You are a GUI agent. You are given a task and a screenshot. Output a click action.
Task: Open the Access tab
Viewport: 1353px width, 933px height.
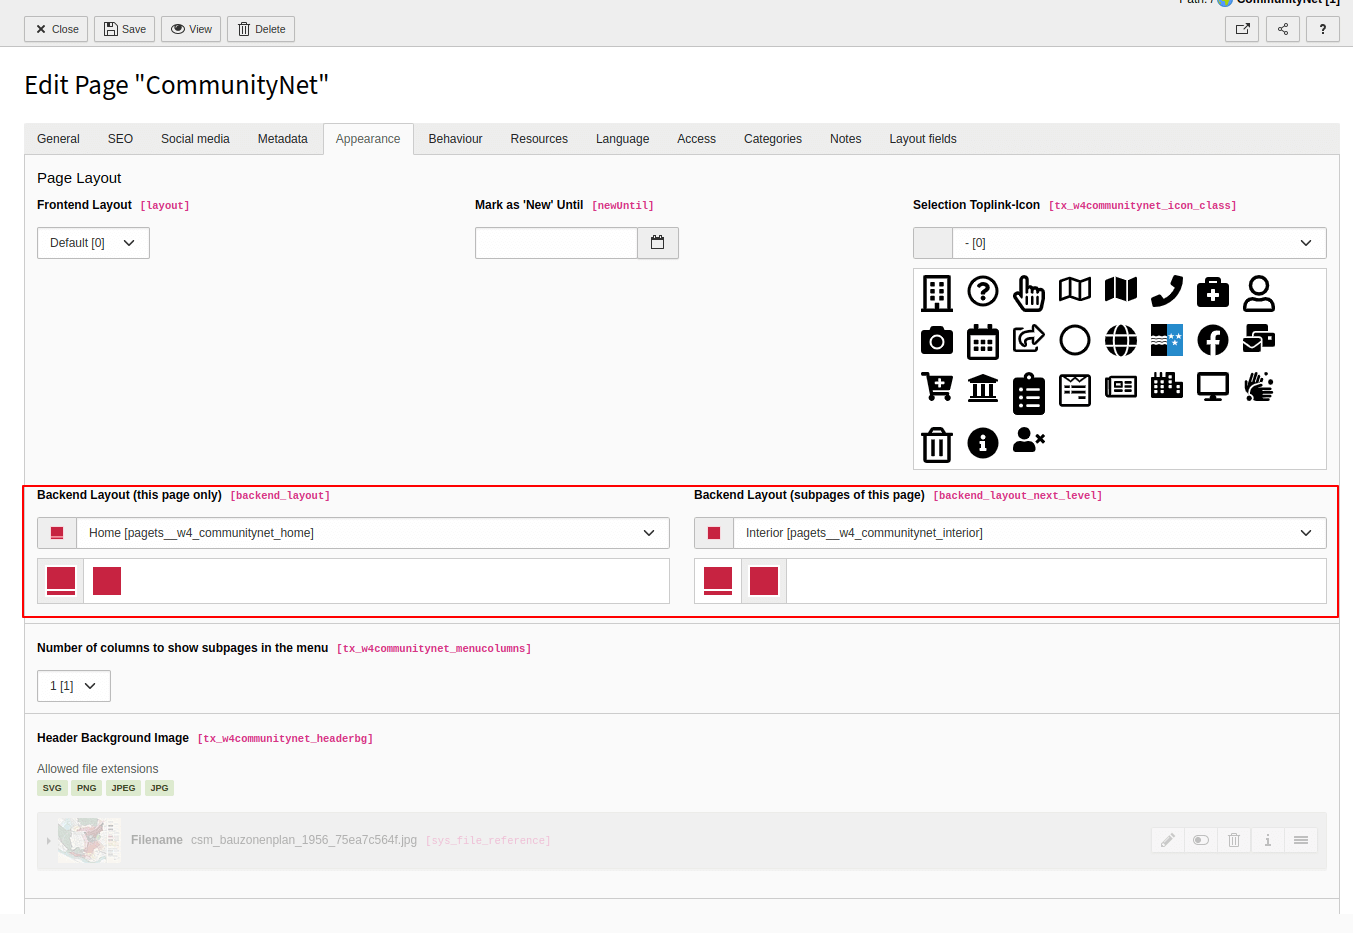[696, 139]
